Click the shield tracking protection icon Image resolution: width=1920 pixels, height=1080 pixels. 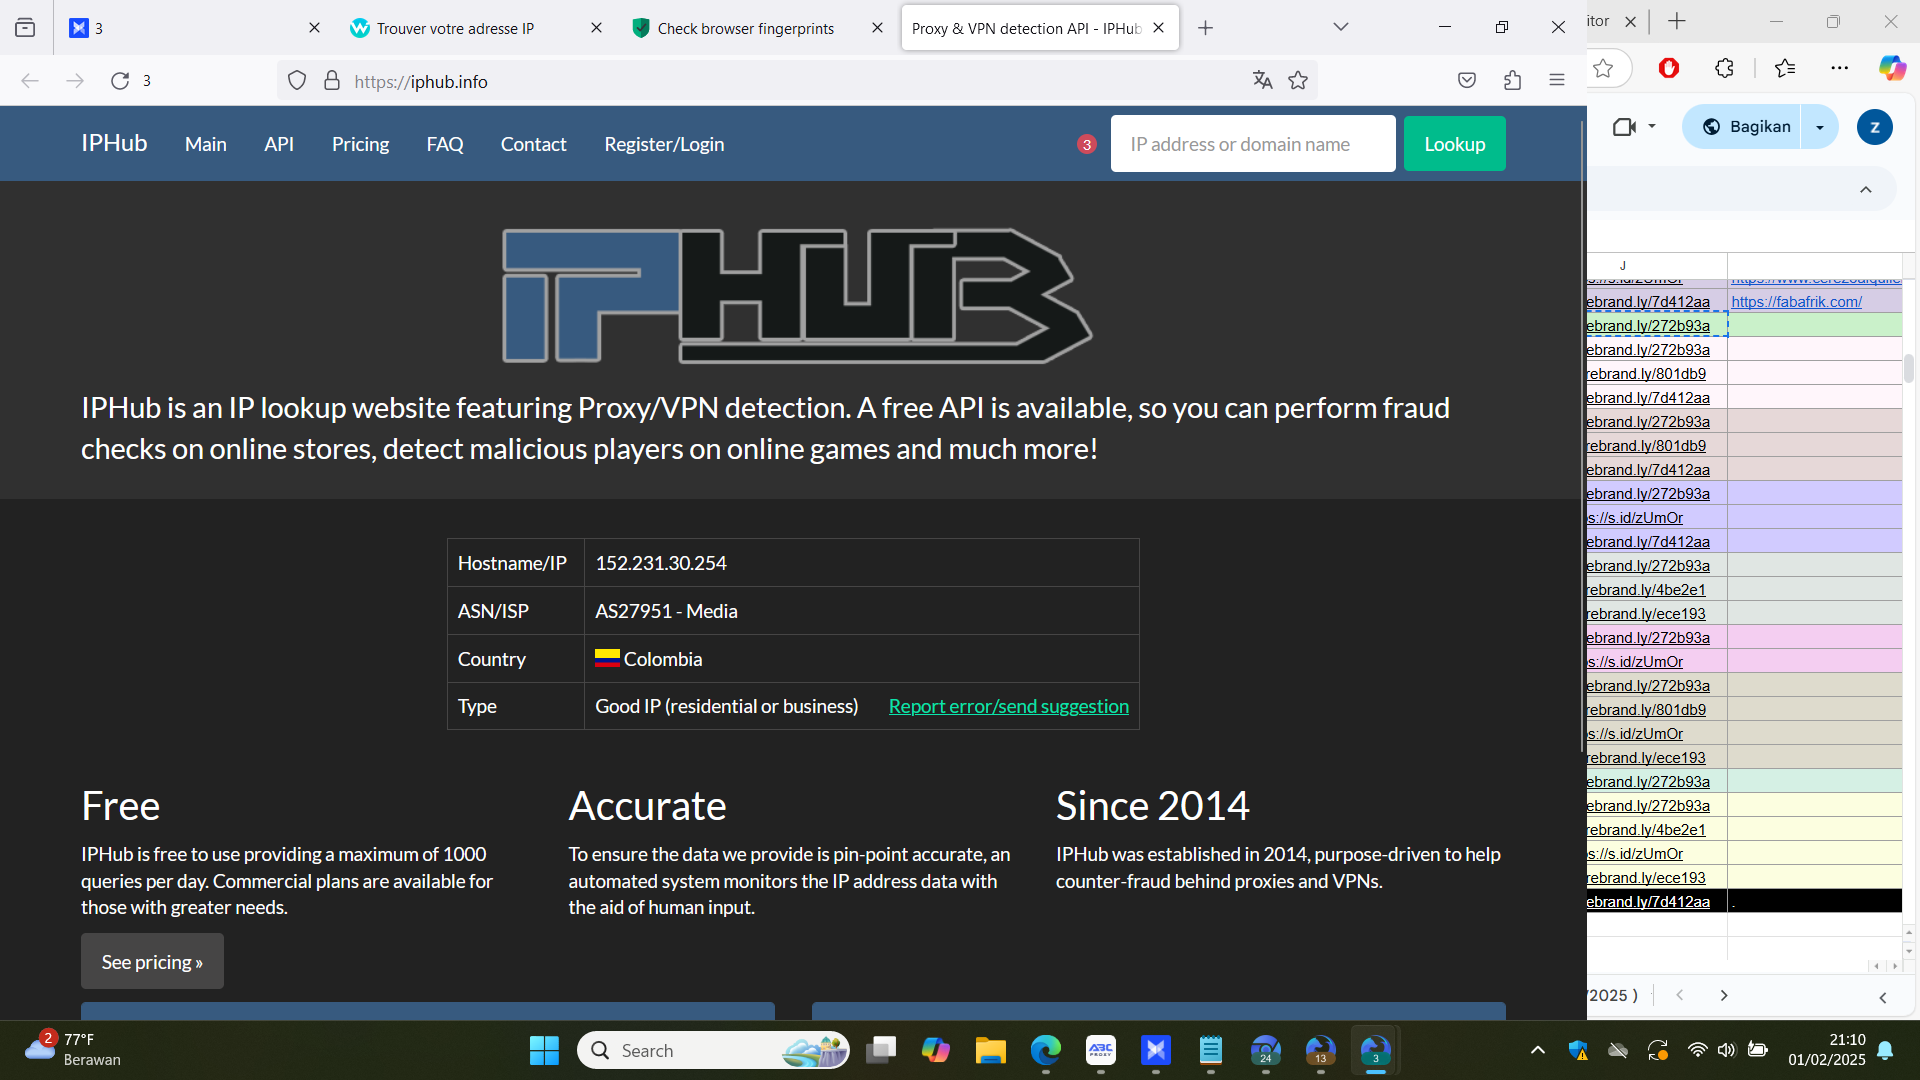tap(297, 81)
